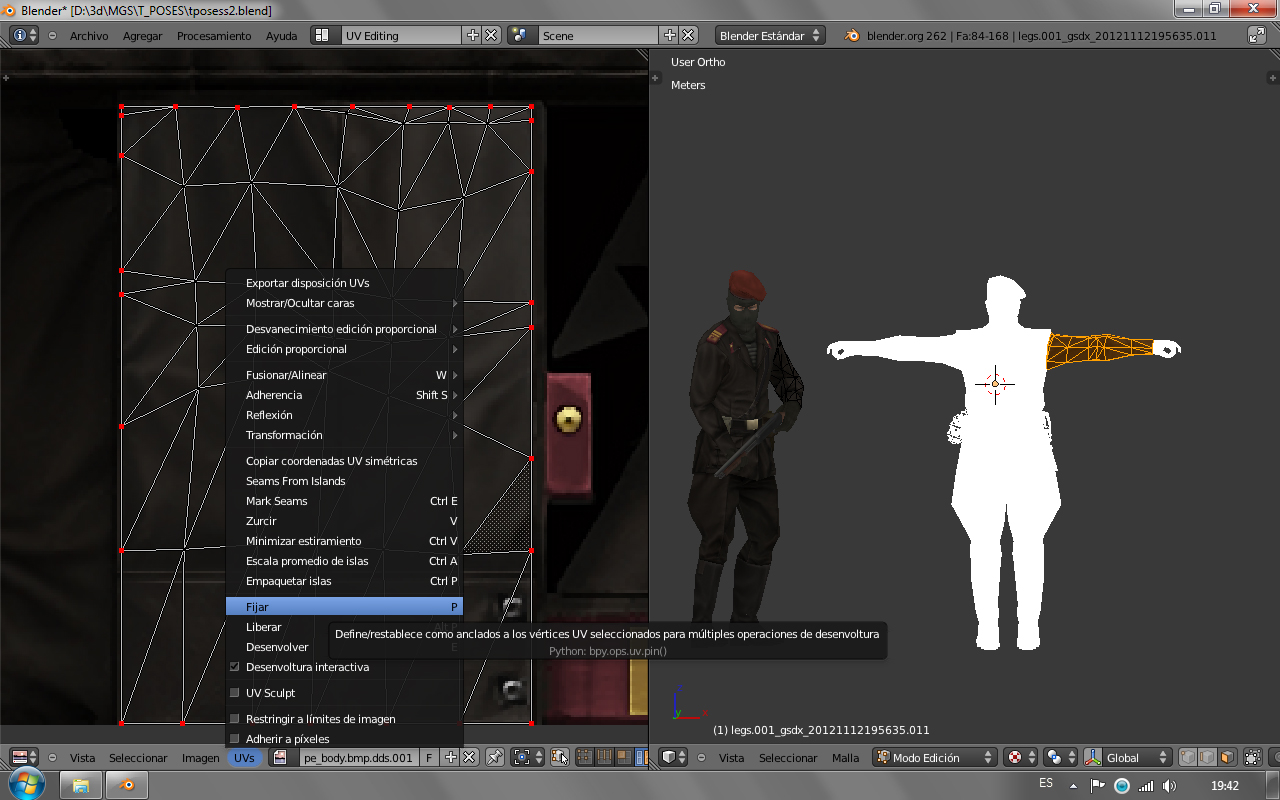Screen dimensions: 1280x800
Task: Click the blender.org logo icon in header
Action: 852,35
